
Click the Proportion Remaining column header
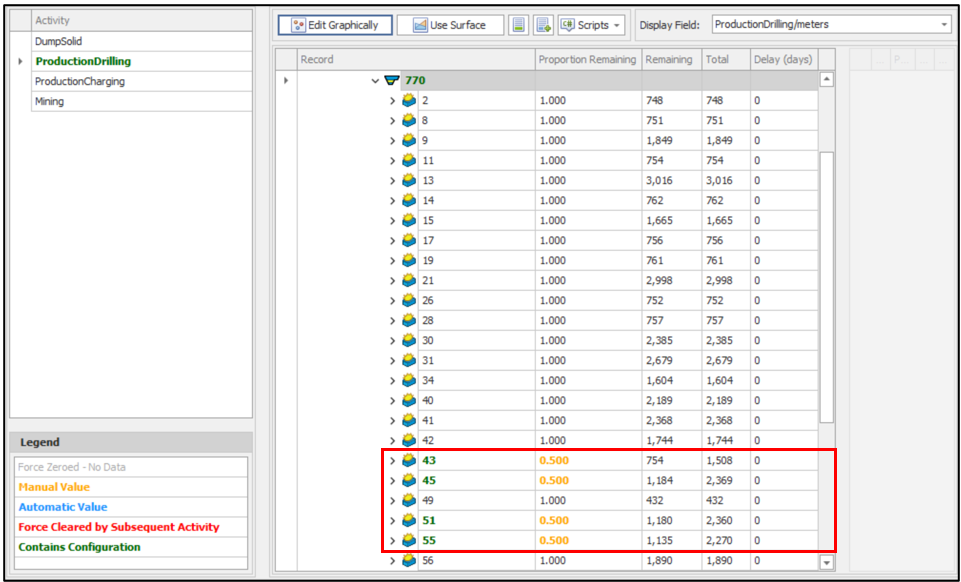tap(587, 60)
